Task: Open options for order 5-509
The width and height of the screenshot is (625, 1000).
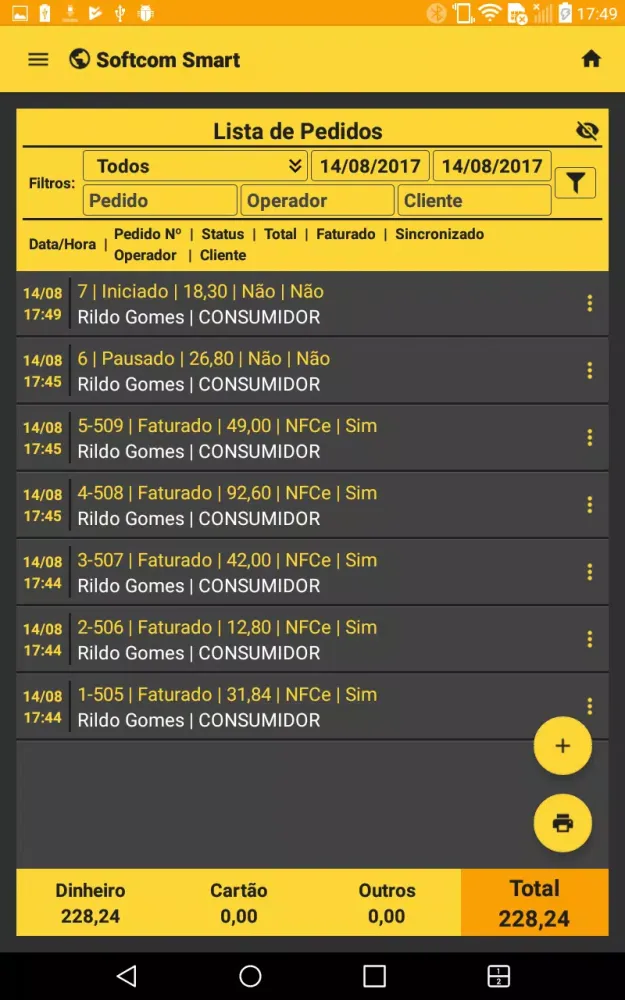Action: point(590,437)
